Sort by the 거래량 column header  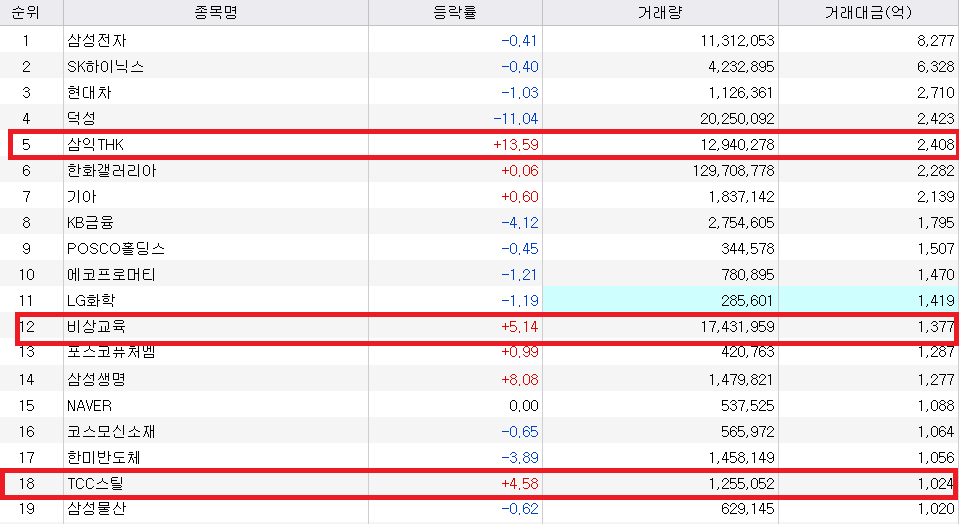660,12
